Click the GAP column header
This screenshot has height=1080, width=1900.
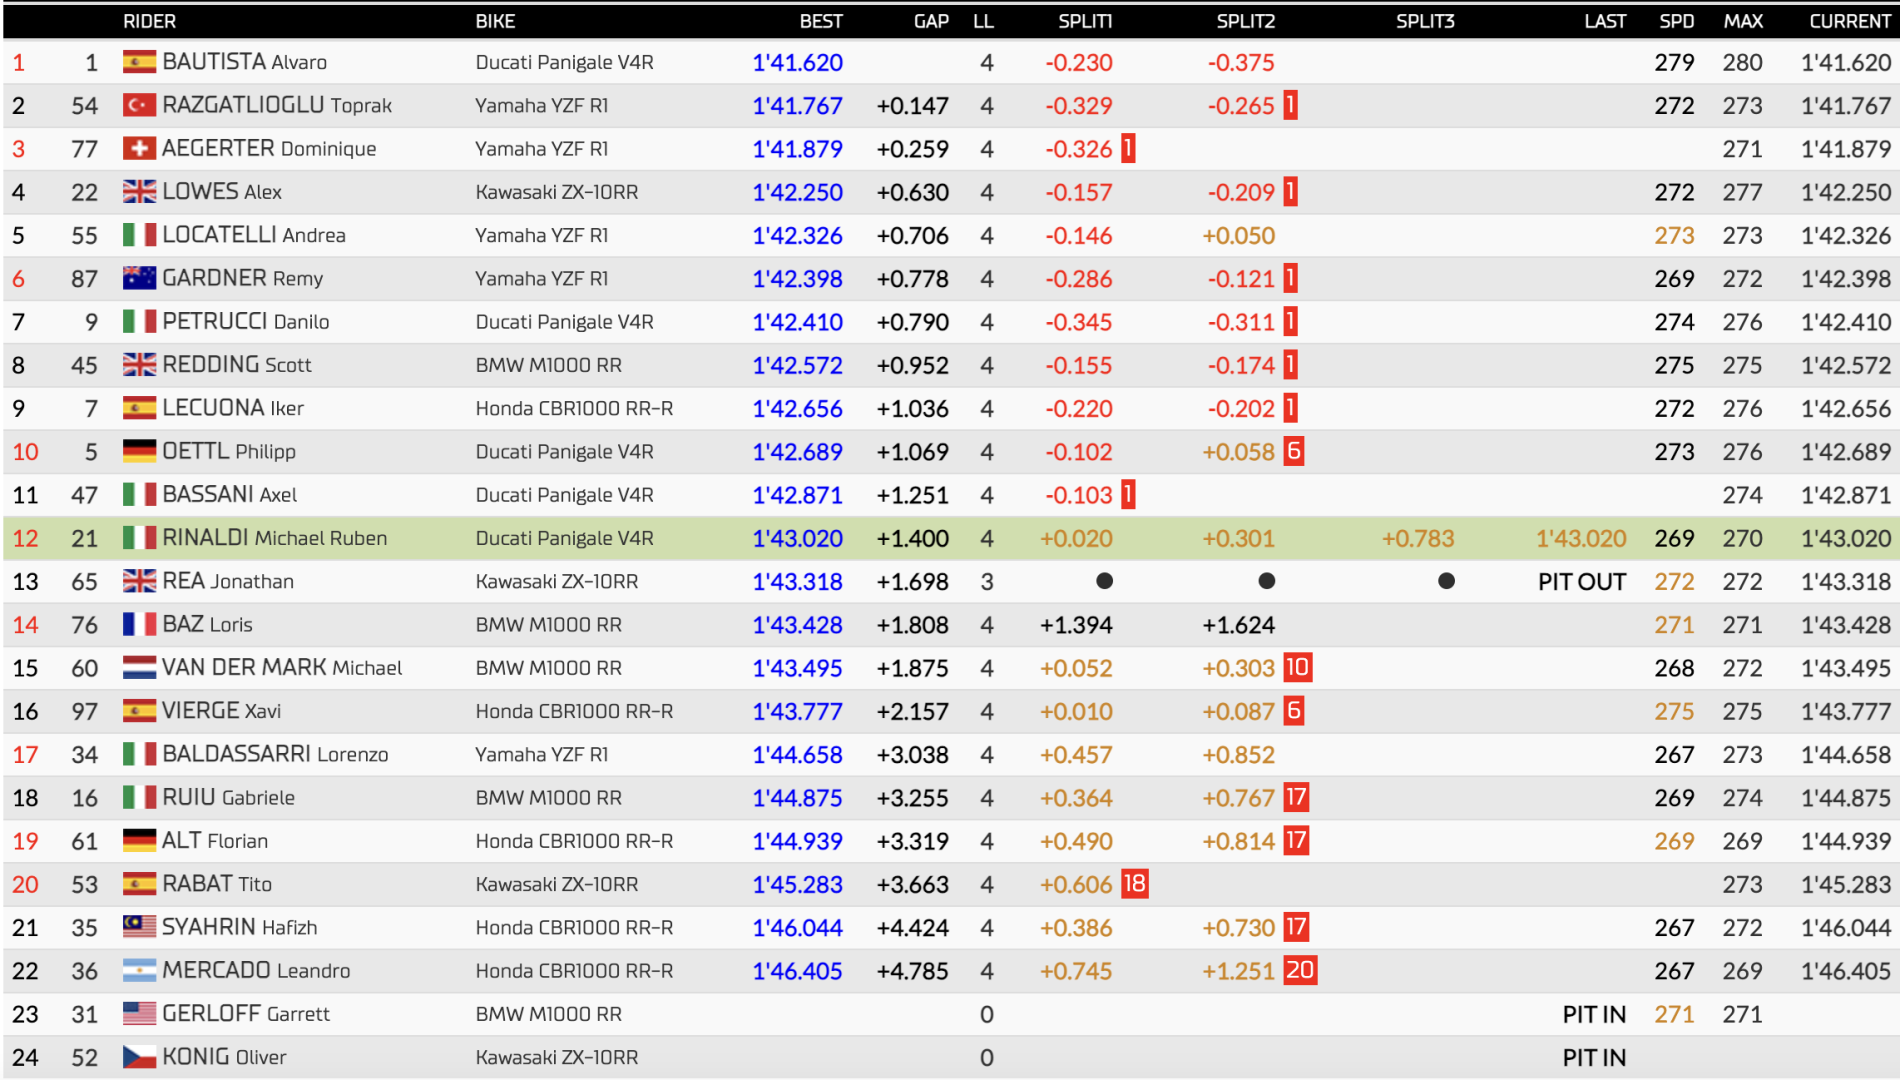coord(930,21)
